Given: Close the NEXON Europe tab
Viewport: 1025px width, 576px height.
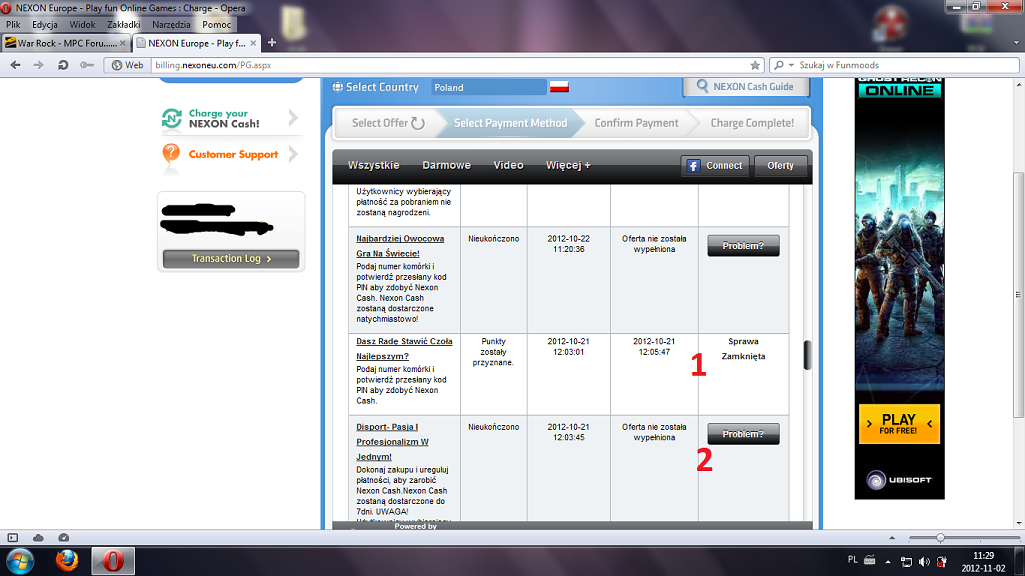Looking at the screenshot, I should pyautogui.click(x=254, y=43).
